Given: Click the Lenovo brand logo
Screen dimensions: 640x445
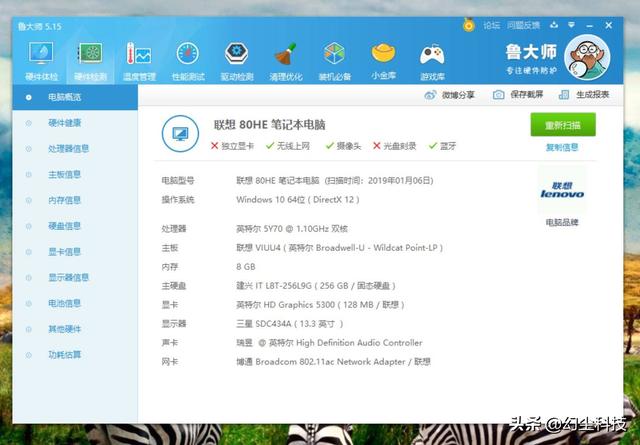Looking at the screenshot, I should [562, 191].
